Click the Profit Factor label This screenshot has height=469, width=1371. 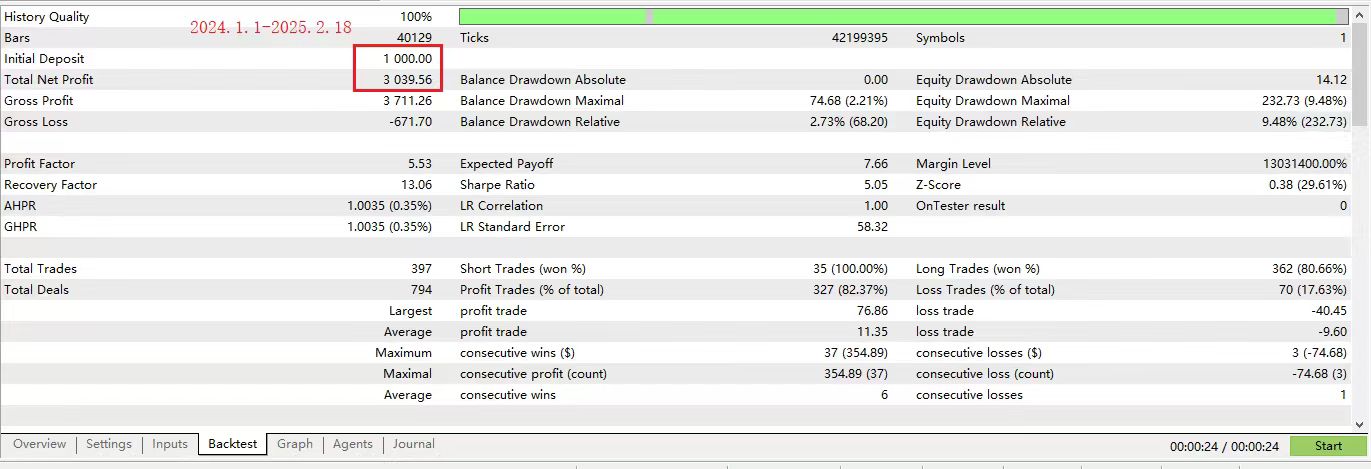pyautogui.click(x=40, y=164)
